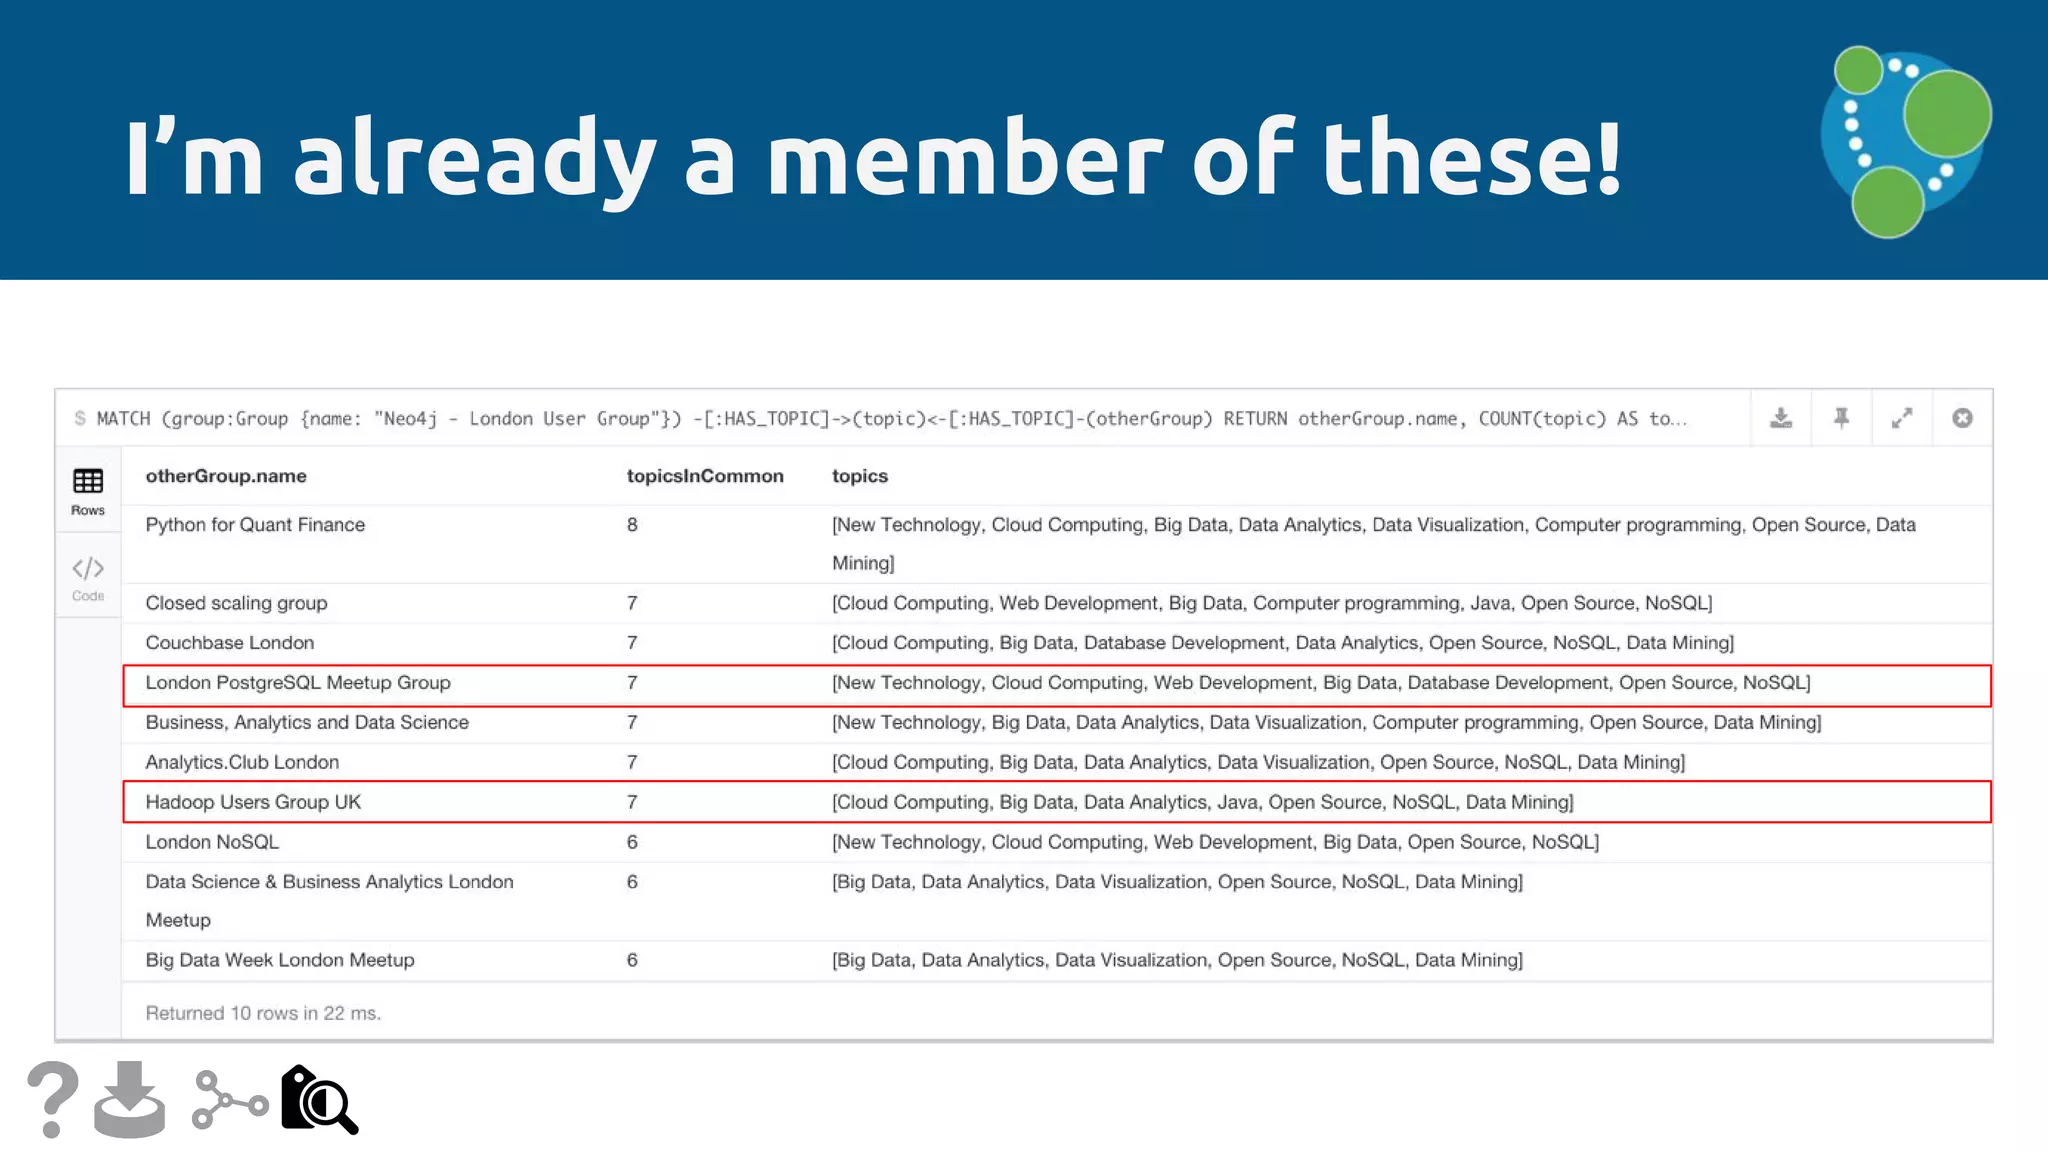The image size is (2048, 1152).
Task: Select the London PostgreSQL Meetup Group row
Action: (x=298, y=683)
